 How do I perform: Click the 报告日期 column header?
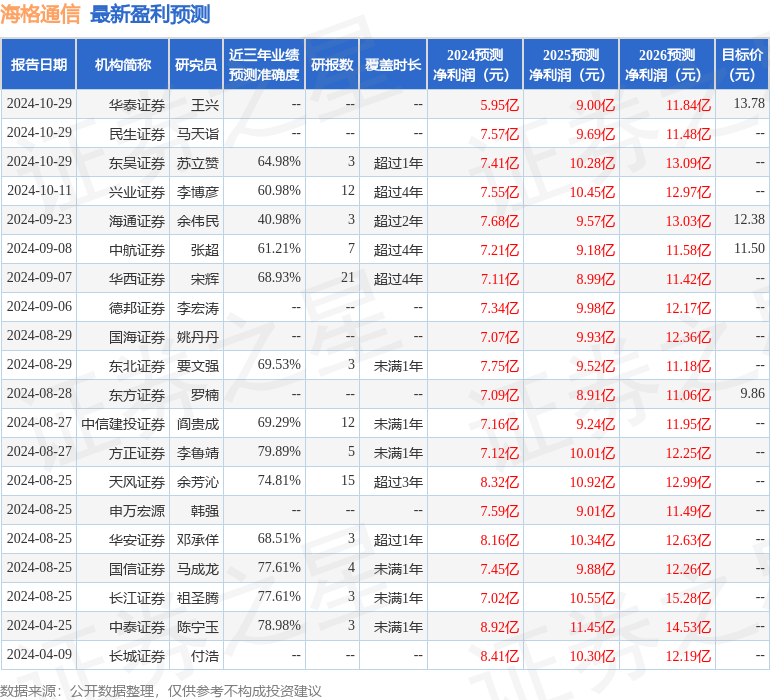click(39, 64)
